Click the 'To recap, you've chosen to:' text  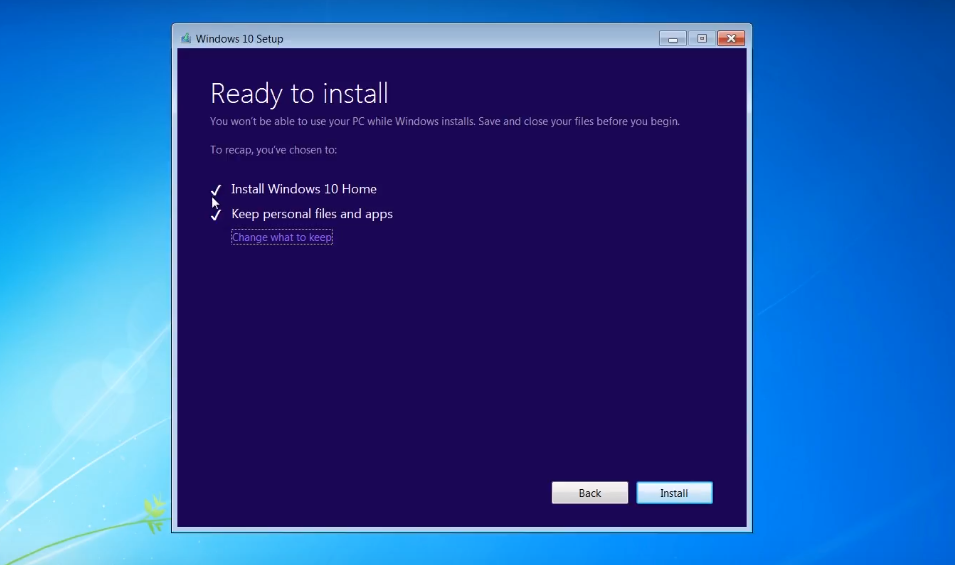tap(273, 150)
